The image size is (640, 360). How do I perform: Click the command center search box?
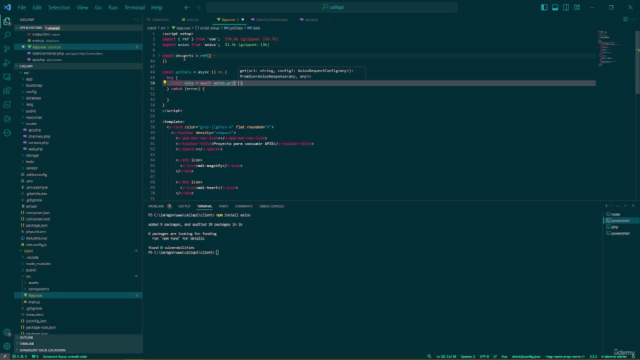pyautogui.click(x=332, y=7)
